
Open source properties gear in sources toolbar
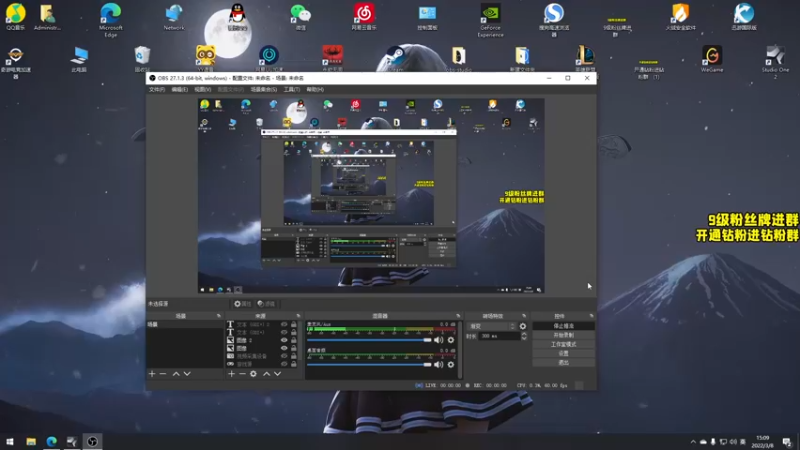pos(254,374)
